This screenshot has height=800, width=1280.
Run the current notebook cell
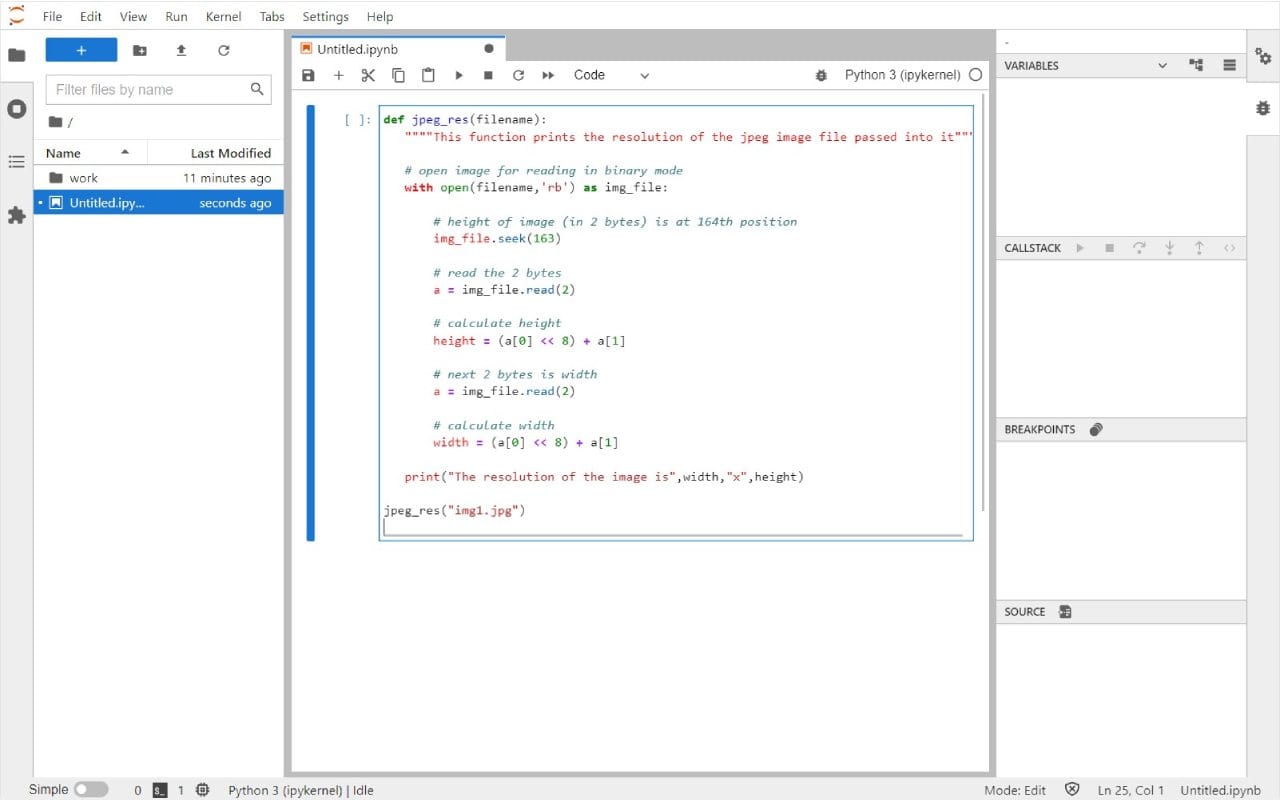point(458,74)
